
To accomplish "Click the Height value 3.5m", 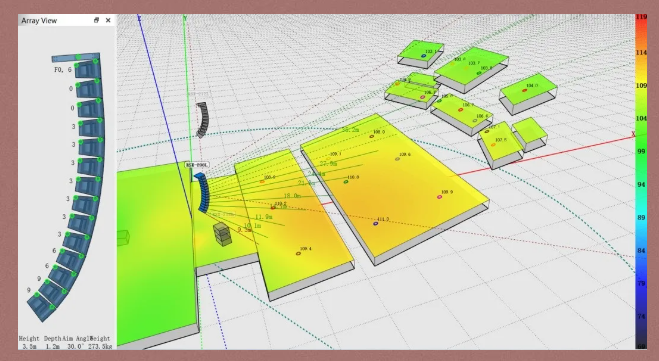I will (x=29, y=346).
